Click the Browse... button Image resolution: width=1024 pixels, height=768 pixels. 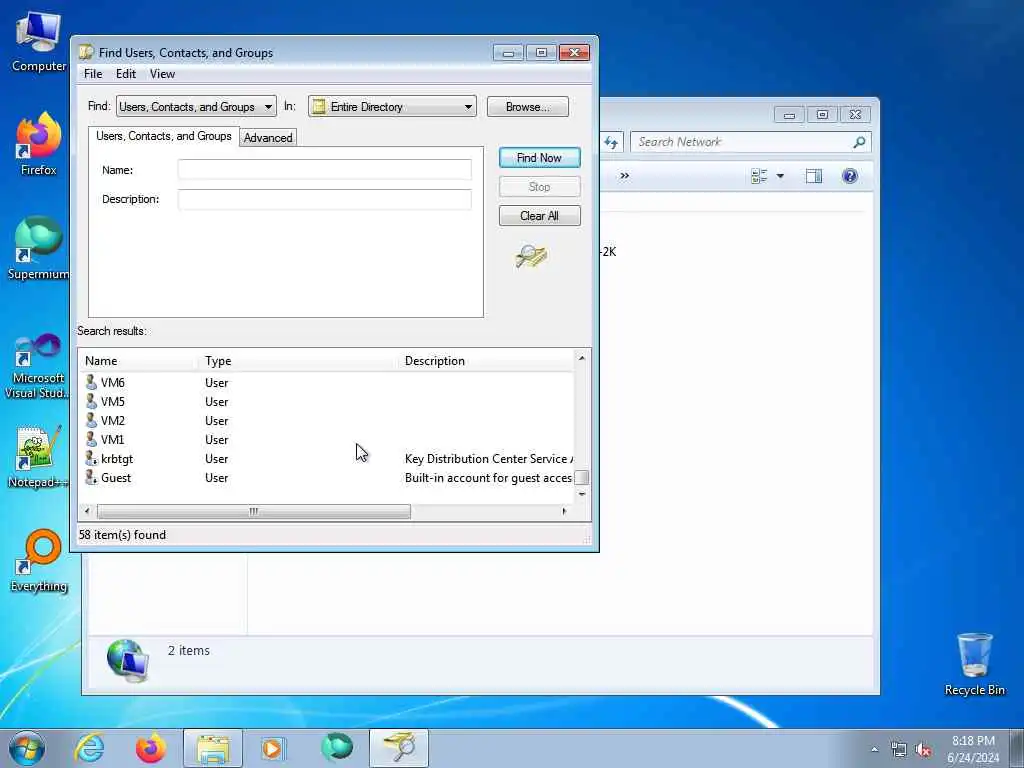click(x=528, y=106)
